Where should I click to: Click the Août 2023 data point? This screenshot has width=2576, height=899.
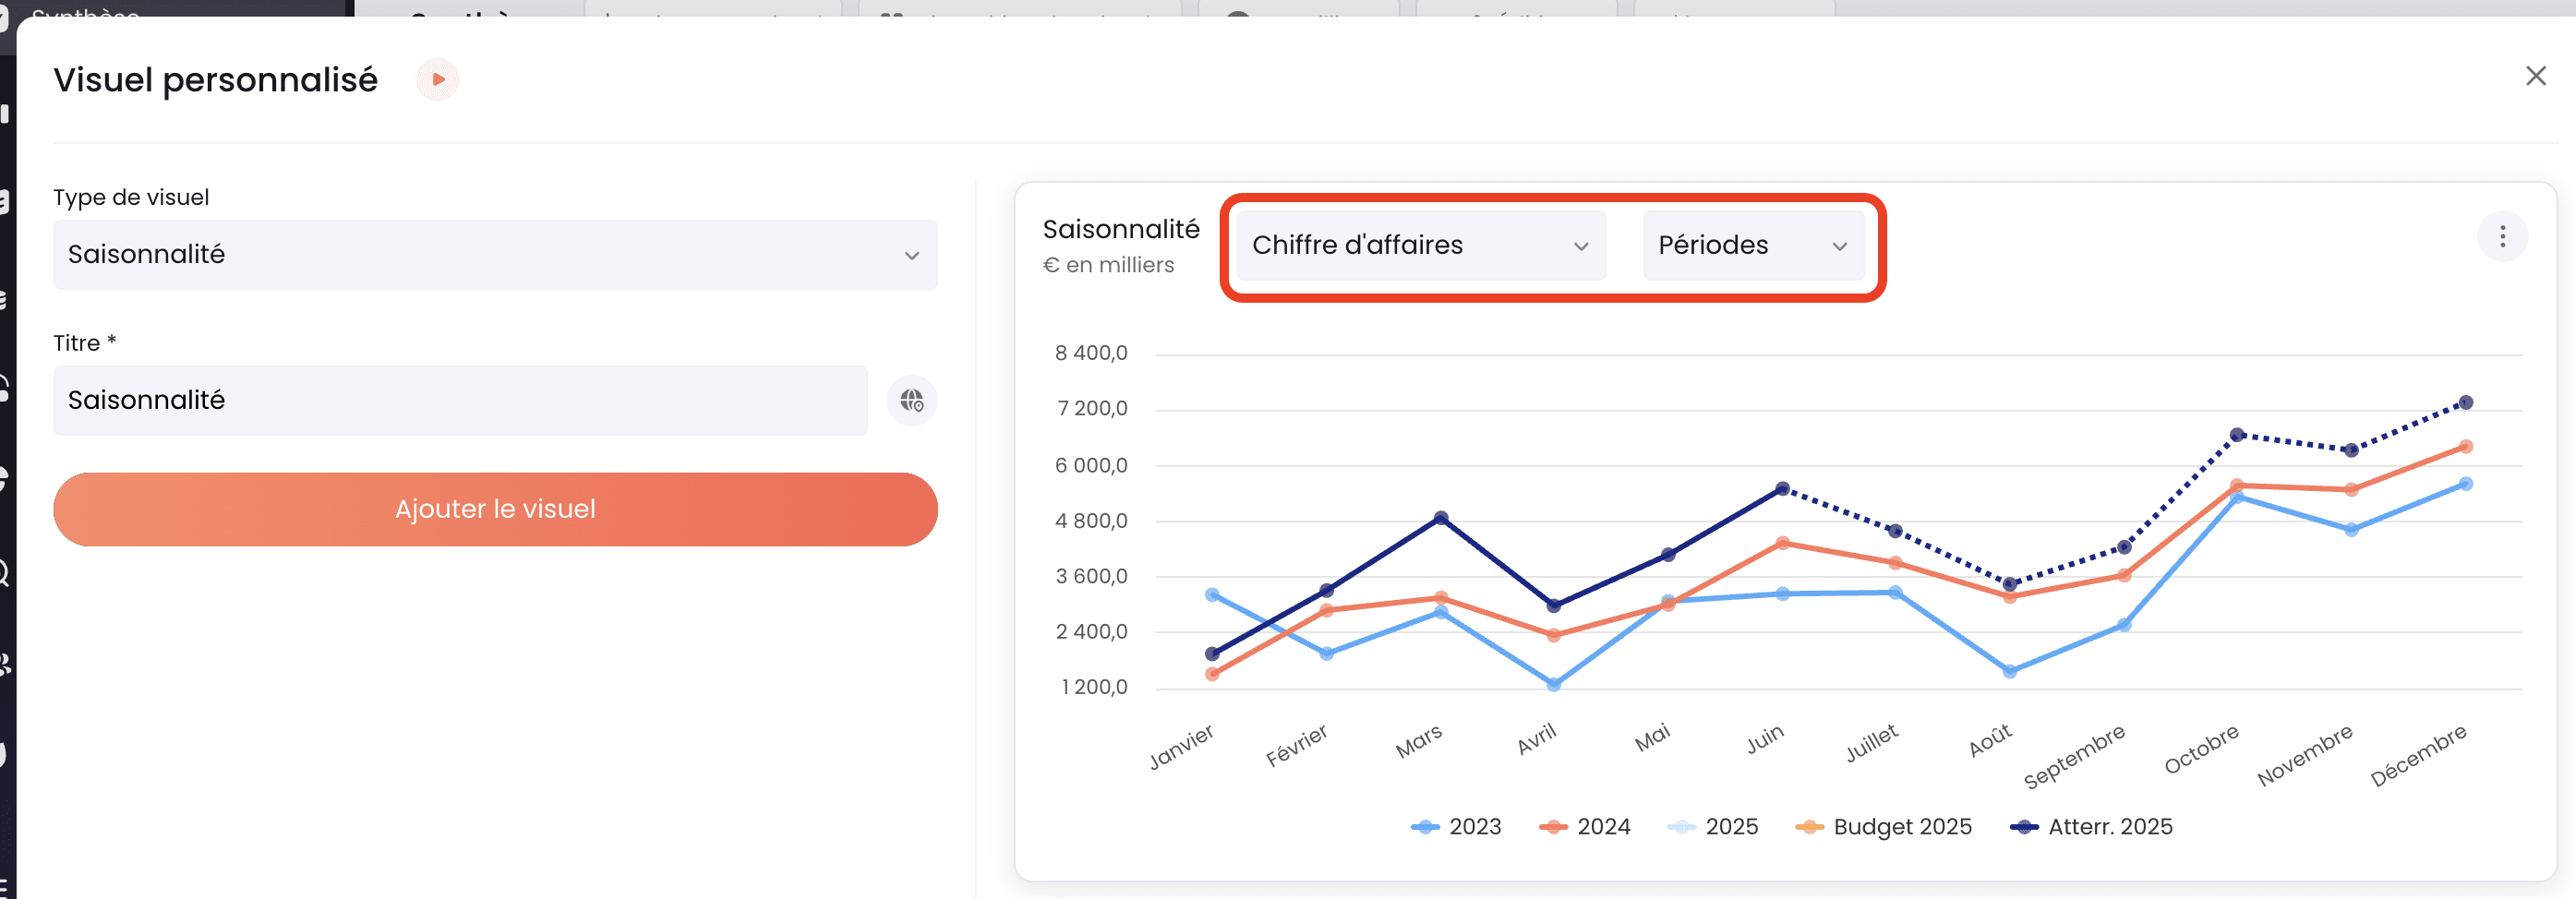click(2010, 671)
